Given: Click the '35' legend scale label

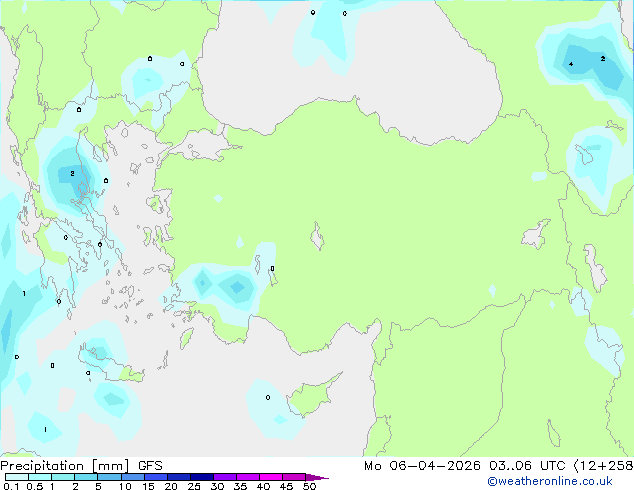Looking at the screenshot, I should click(x=240, y=486).
